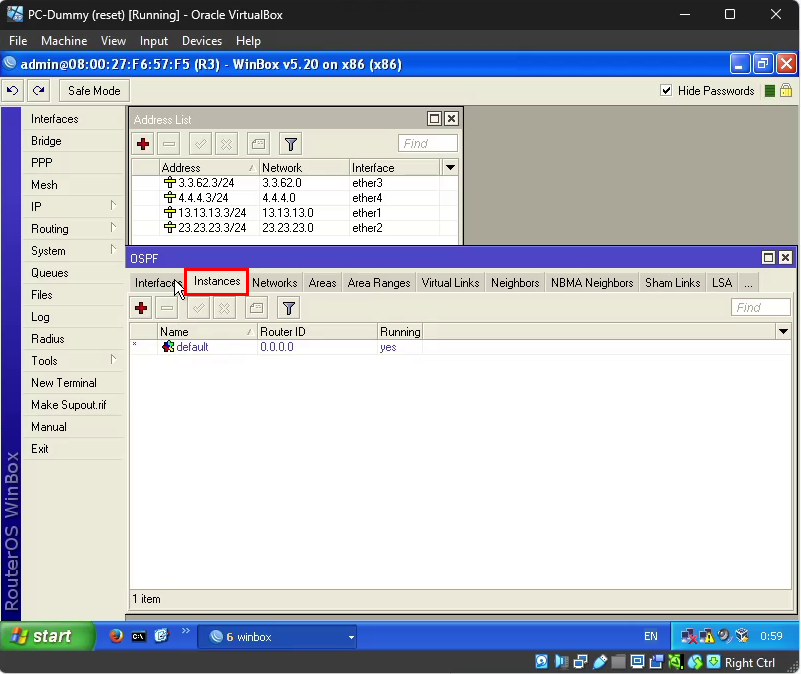This screenshot has width=801, height=674.
Task: Click enable checkmark icon in Address List
Action: click(200, 144)
